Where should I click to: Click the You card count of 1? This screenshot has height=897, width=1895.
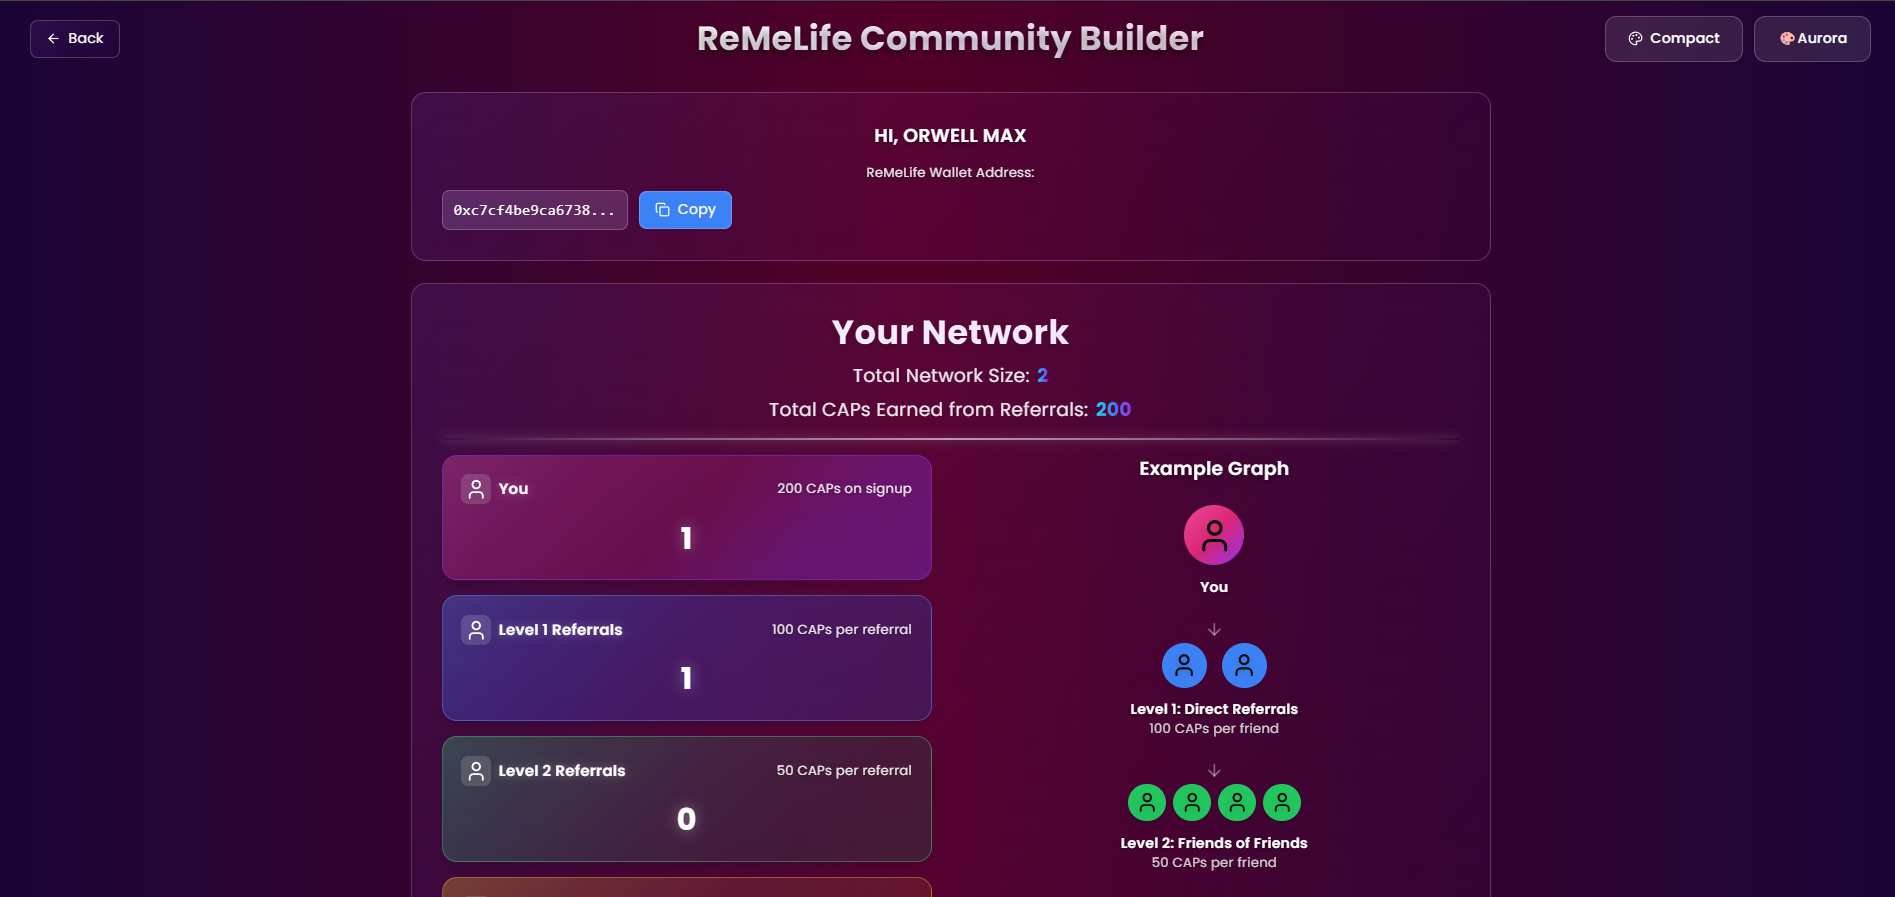(x=686, y=538)
